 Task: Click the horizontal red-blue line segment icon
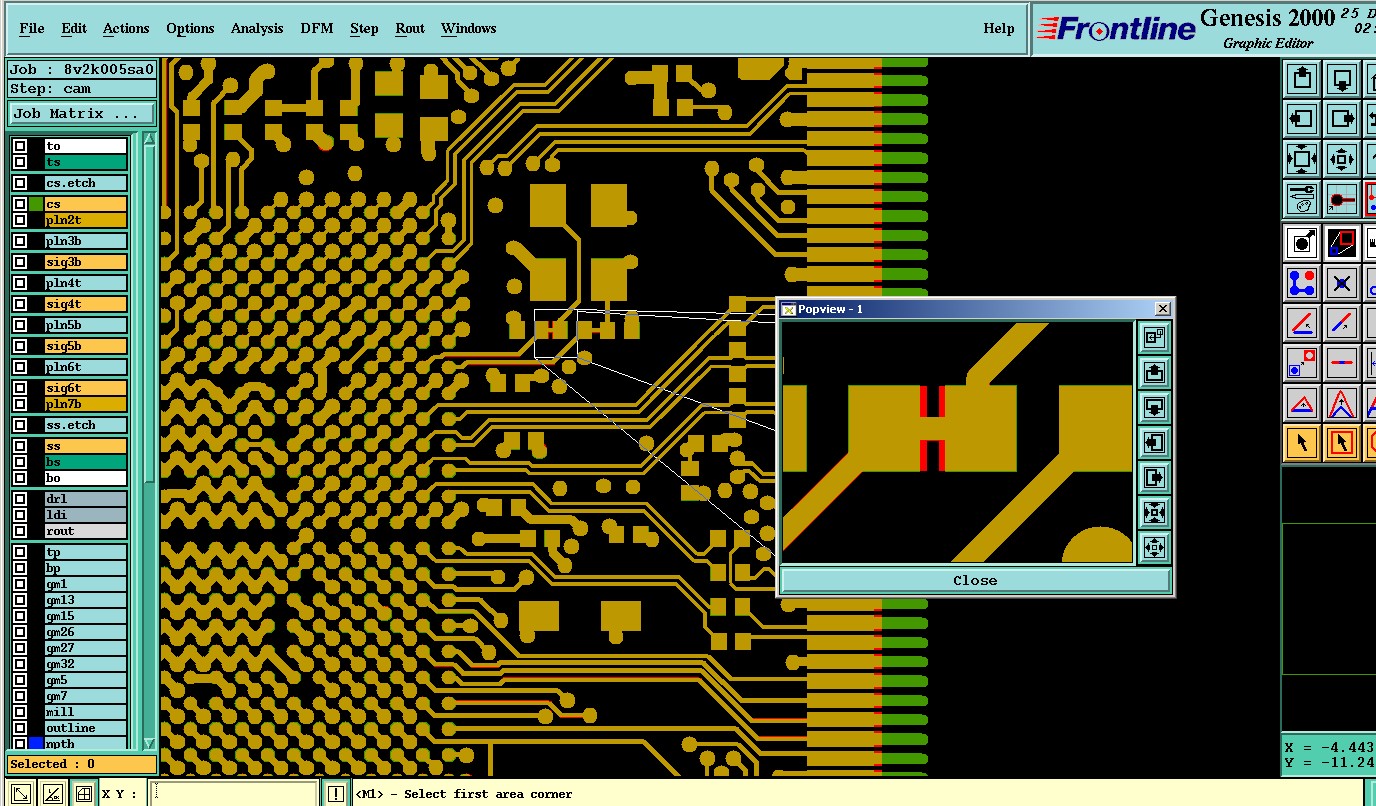tap(1341, 363)
